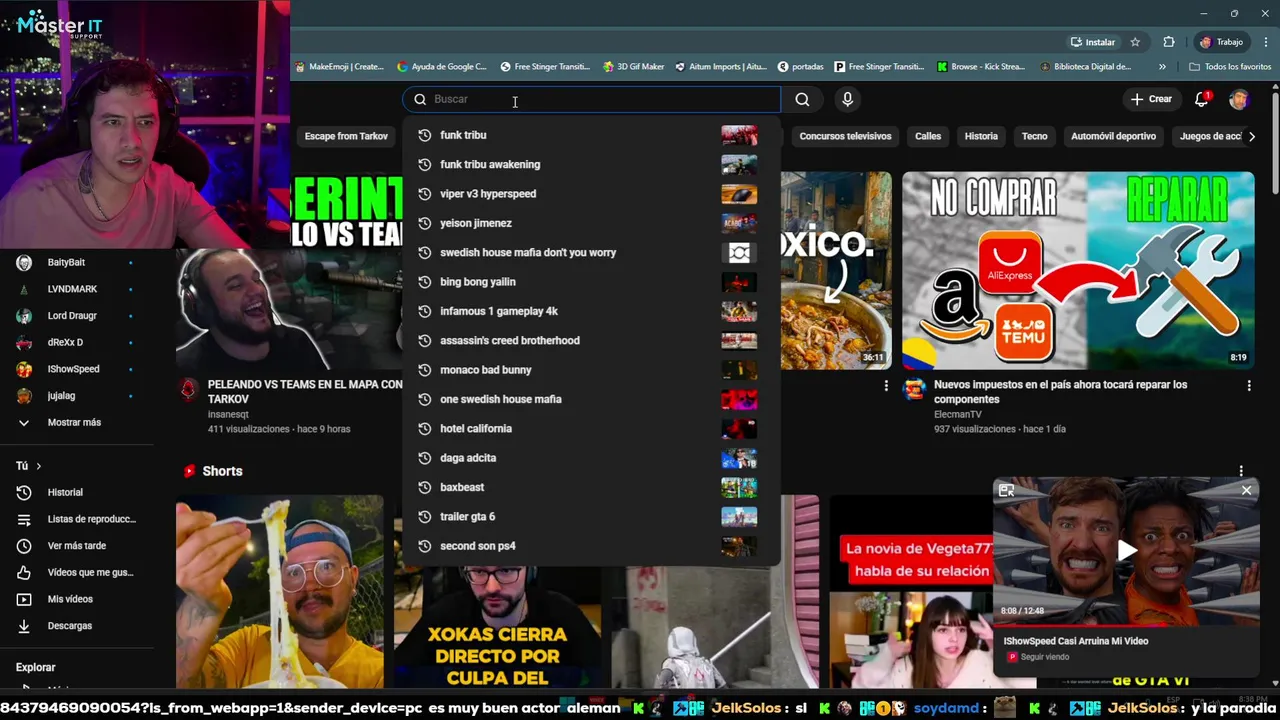Click the Crear button

click(x=1151, y=99)
